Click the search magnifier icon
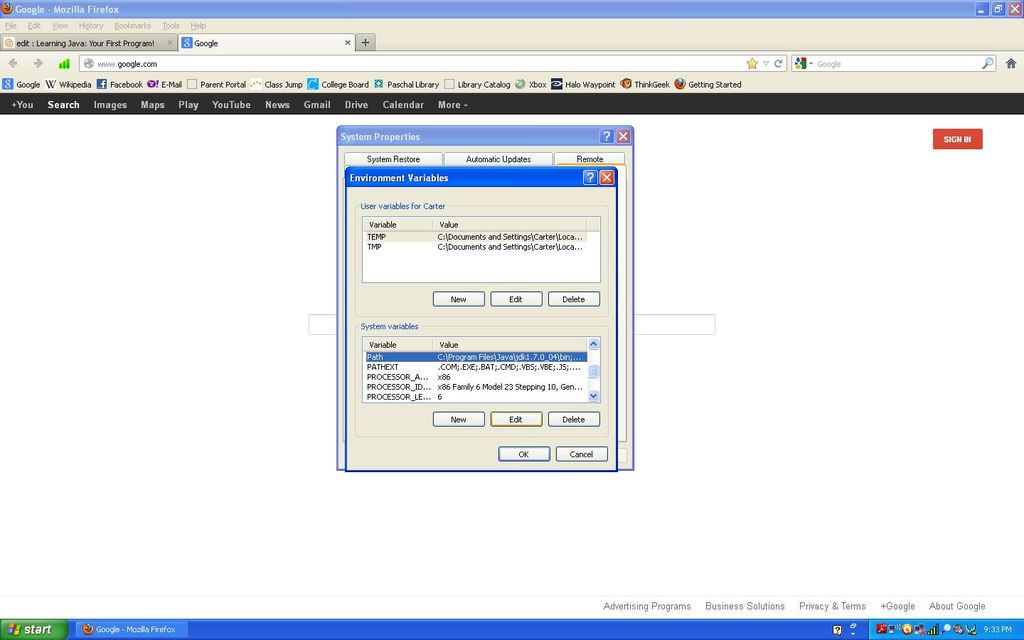 [987, 63]
